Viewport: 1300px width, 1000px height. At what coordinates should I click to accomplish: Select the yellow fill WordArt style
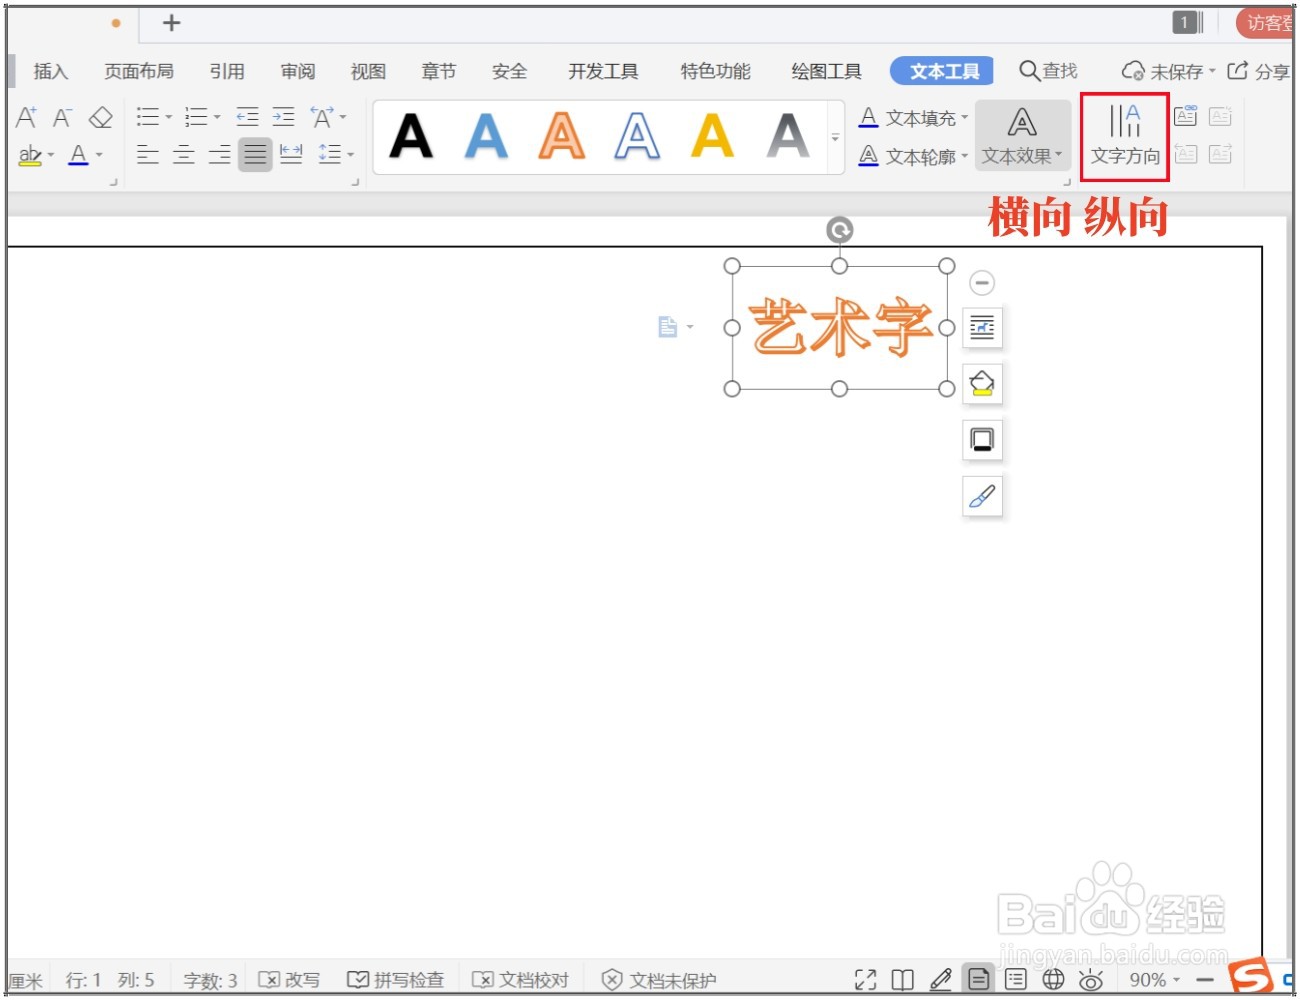(712, 137)
